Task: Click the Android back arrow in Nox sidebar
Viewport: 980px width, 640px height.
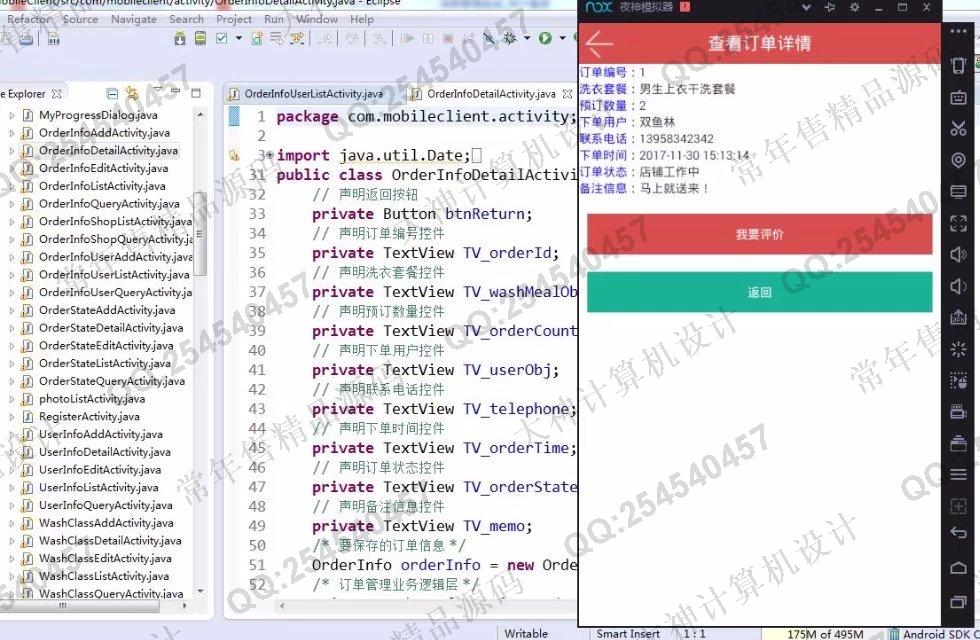Action: (958, 533)
